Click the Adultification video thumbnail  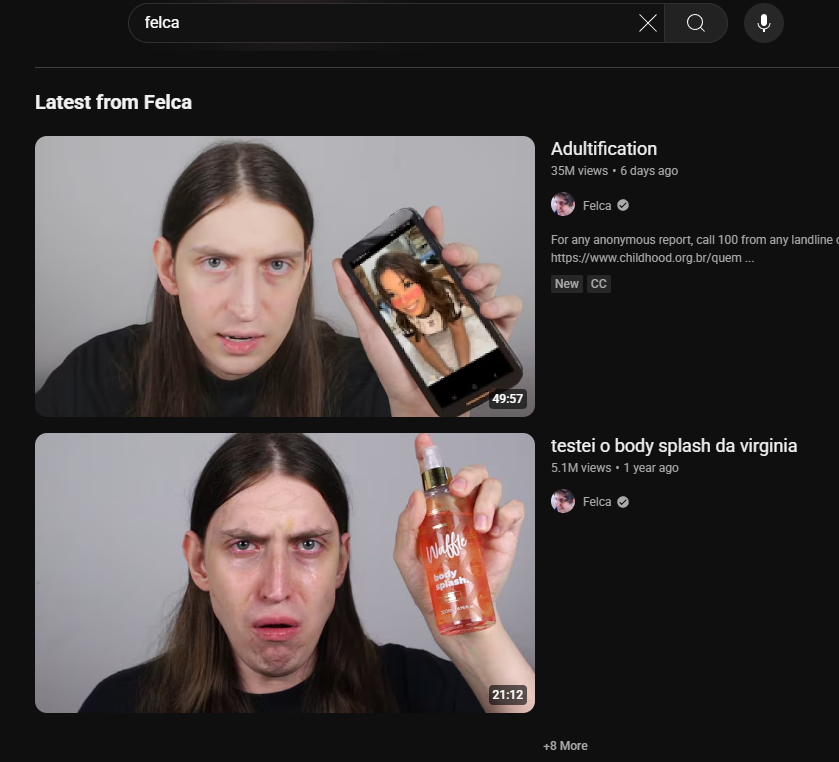pos(285,276)
